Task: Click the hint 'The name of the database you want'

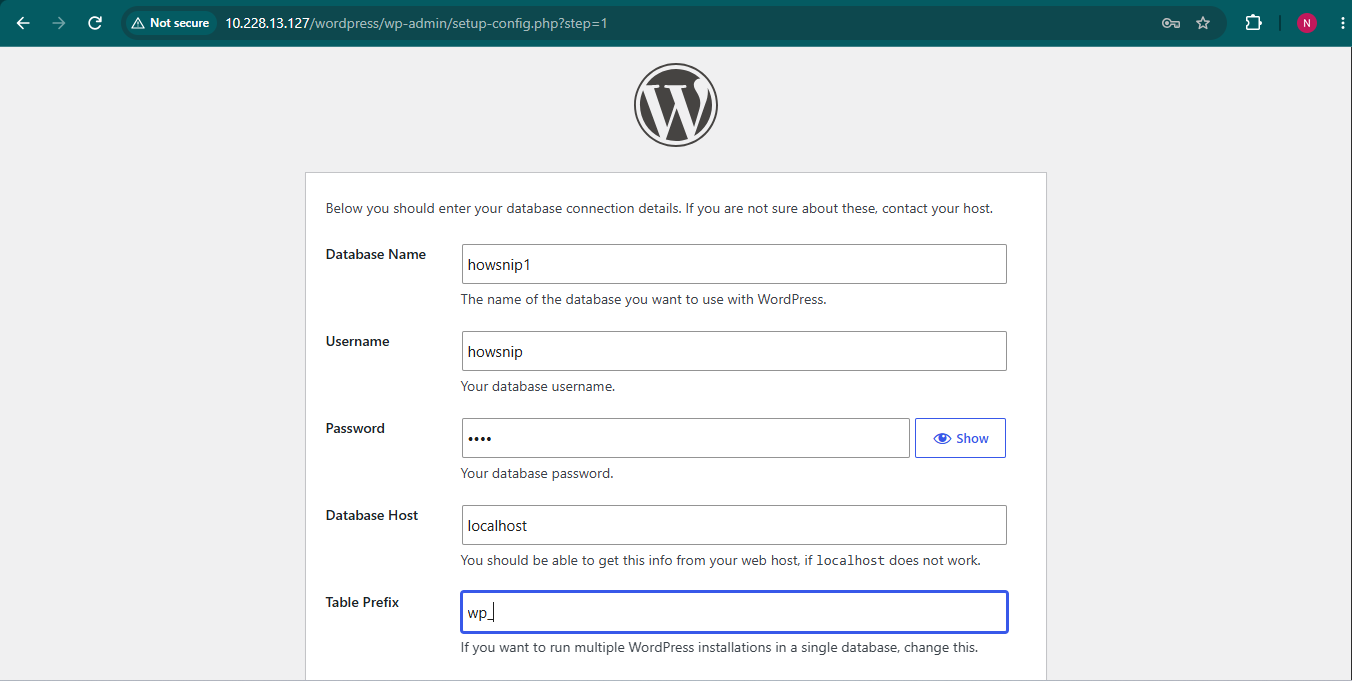Action: coord(643,299)
